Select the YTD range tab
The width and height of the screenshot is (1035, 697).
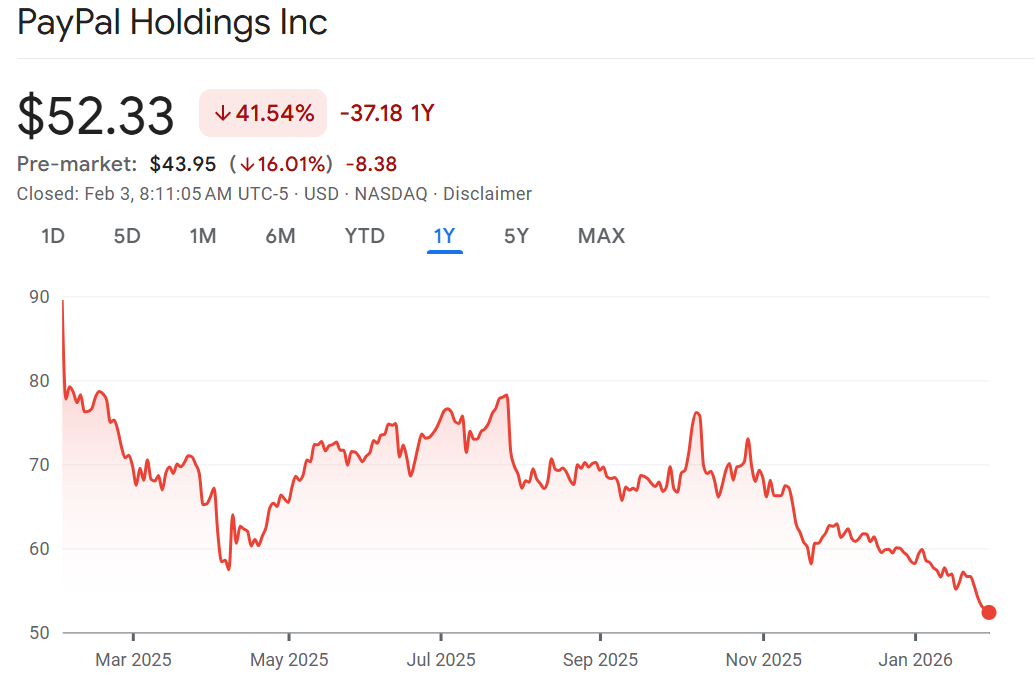pos(364,236)
